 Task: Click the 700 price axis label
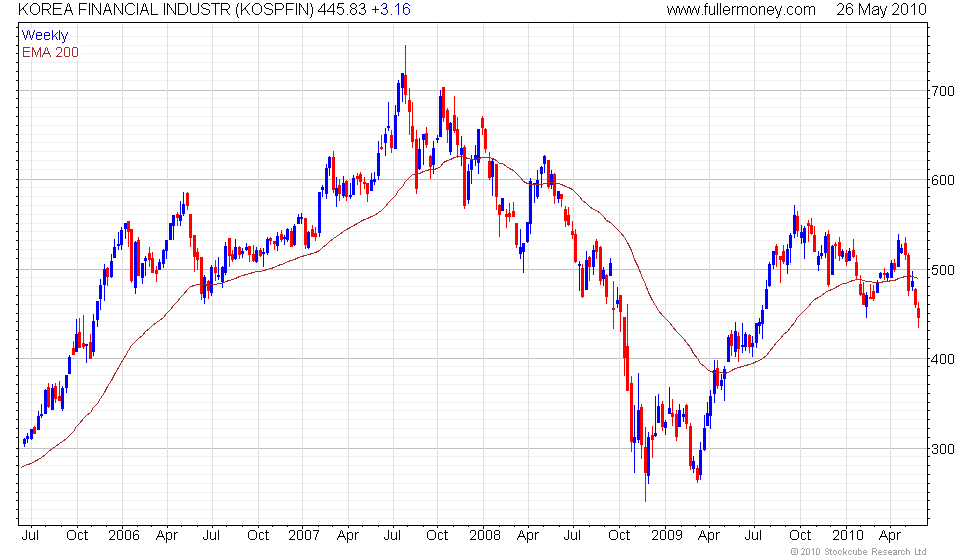[942, 91]
